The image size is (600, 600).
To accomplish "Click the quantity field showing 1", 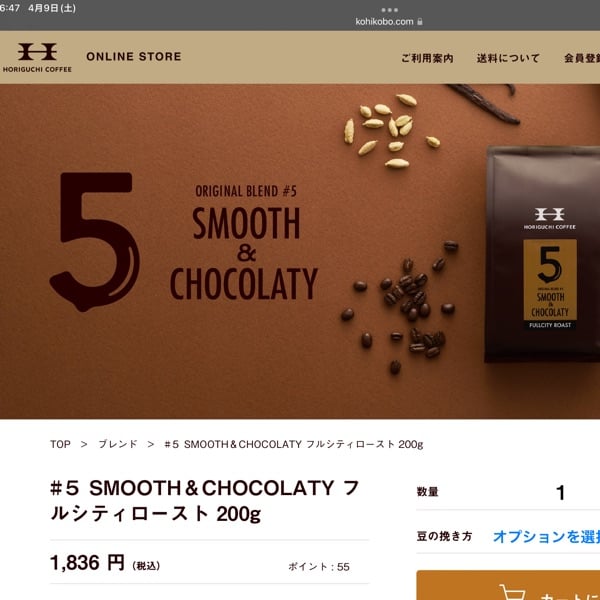I will click(560, 492).
